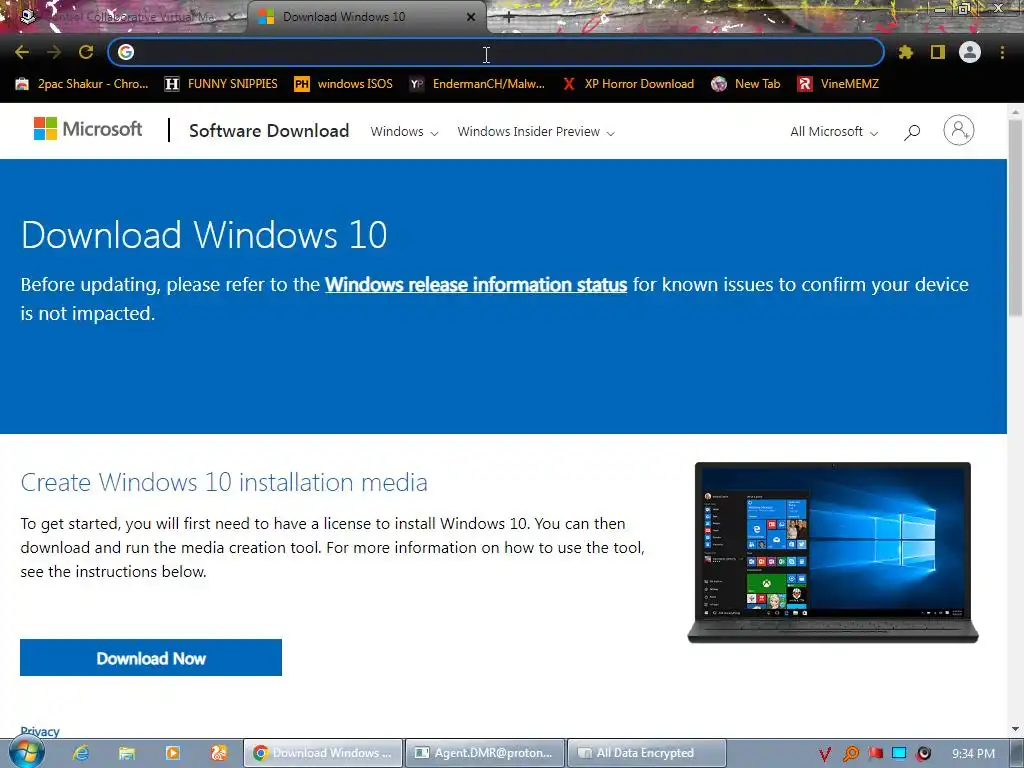Click the 9:34 PM taskbar clock
Viewport: 1024px width, 768px height.
click(x=973, y=754)
